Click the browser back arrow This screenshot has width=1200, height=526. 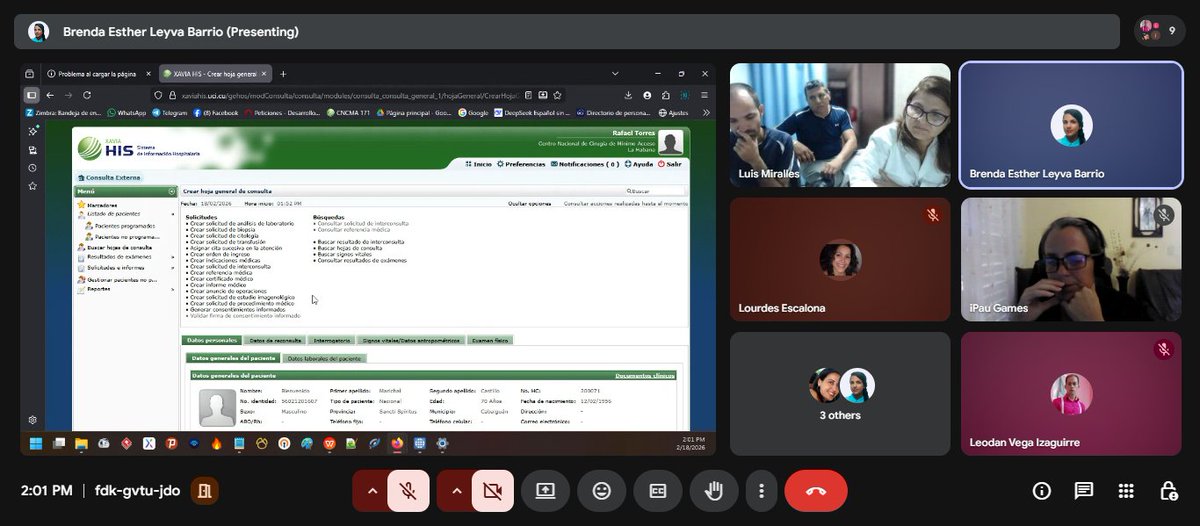pyautogui.click(x=50, y=95)
